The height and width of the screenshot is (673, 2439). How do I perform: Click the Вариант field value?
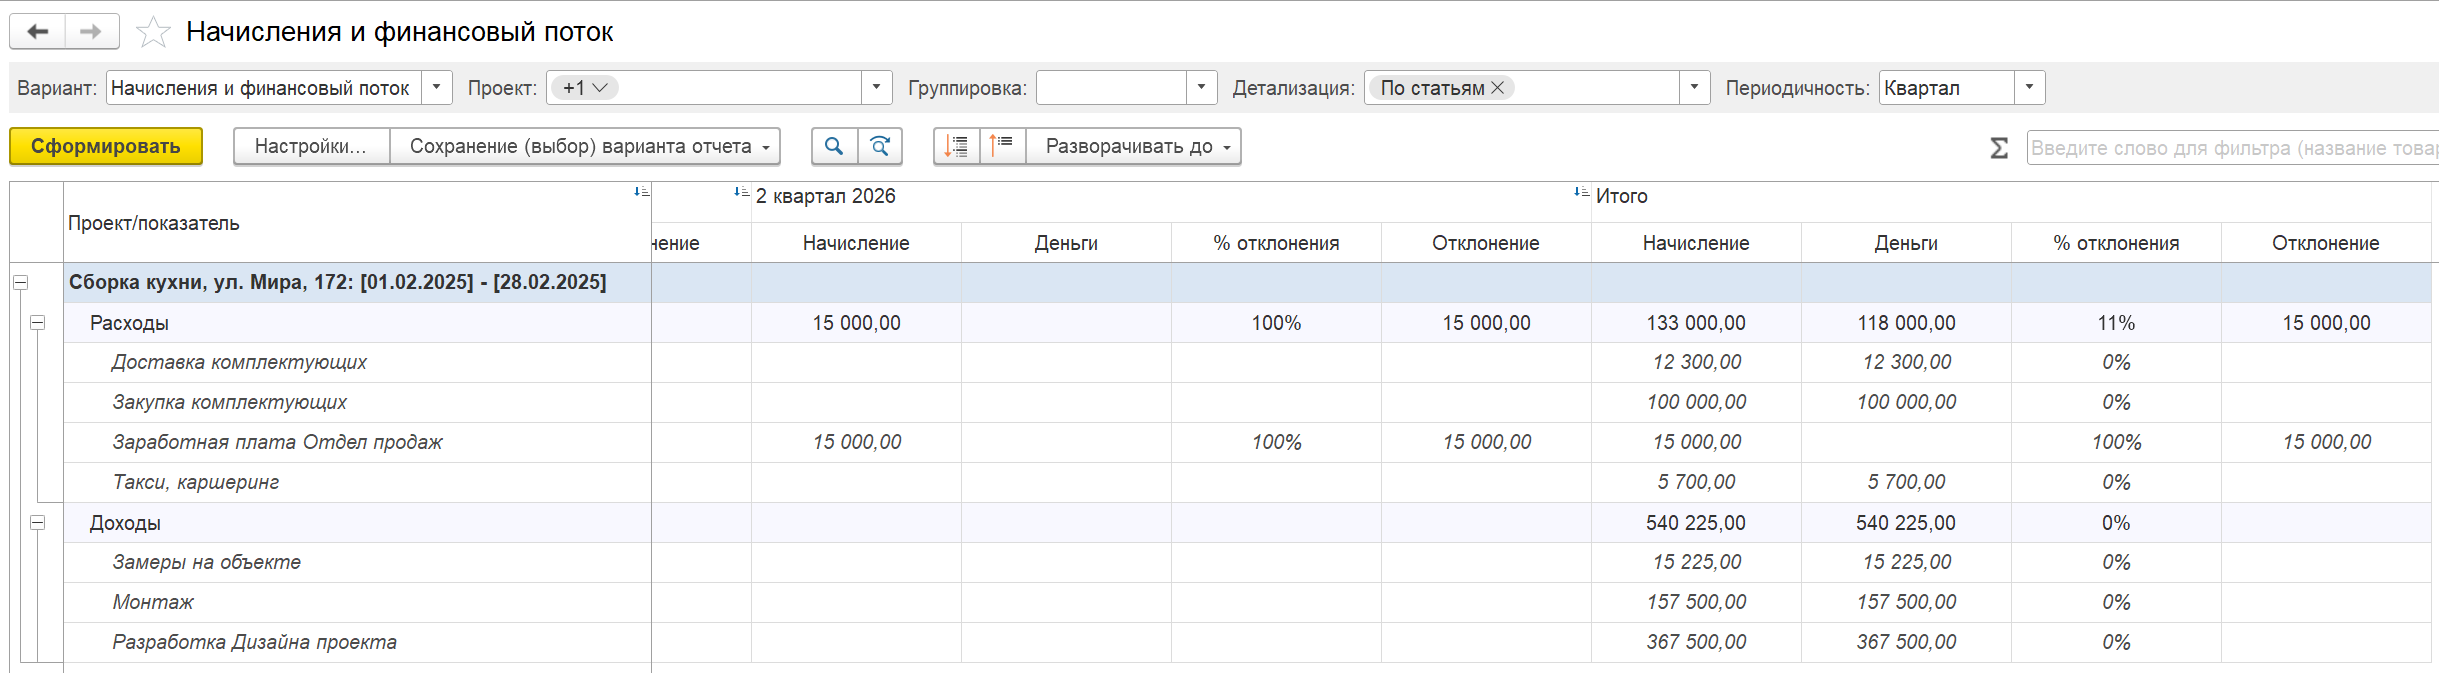(x=264, y=88)
